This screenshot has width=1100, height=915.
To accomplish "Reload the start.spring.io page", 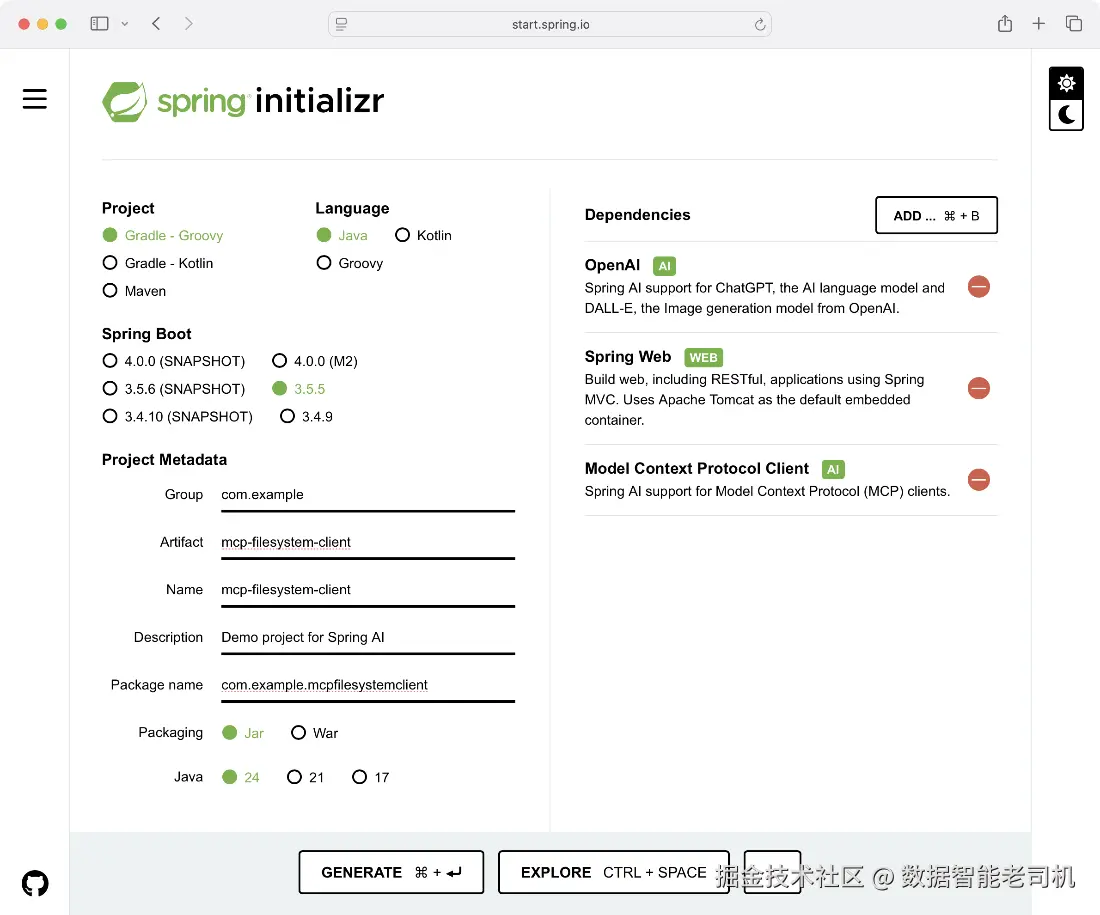I will coord(760,25).
